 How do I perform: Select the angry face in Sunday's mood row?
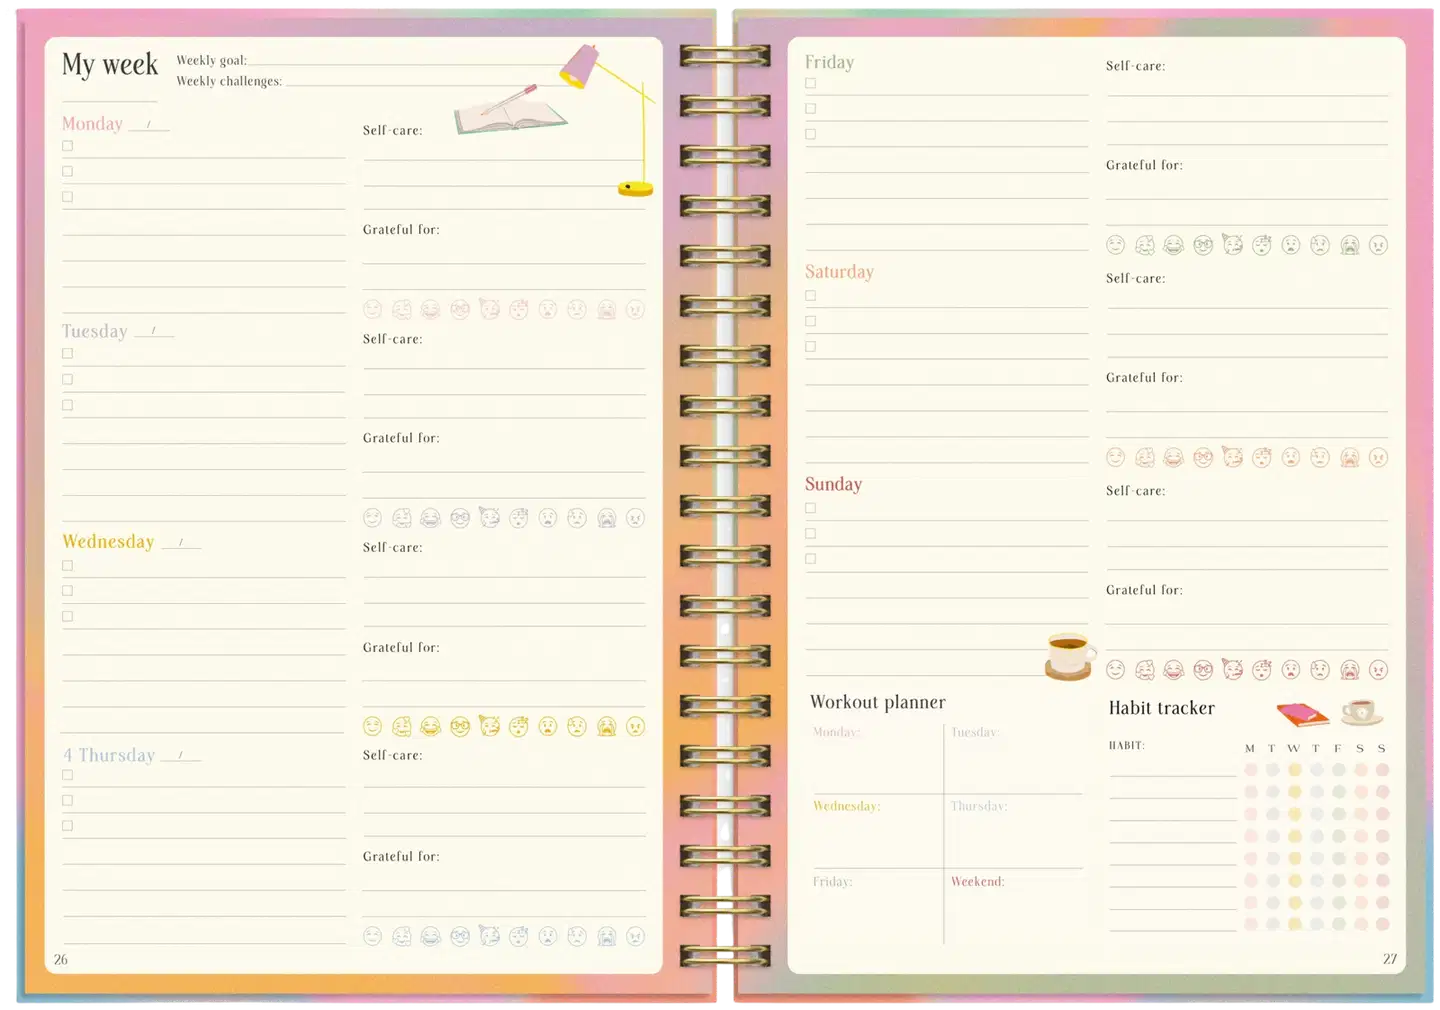pyautogui.click(x=1378, y=670)
